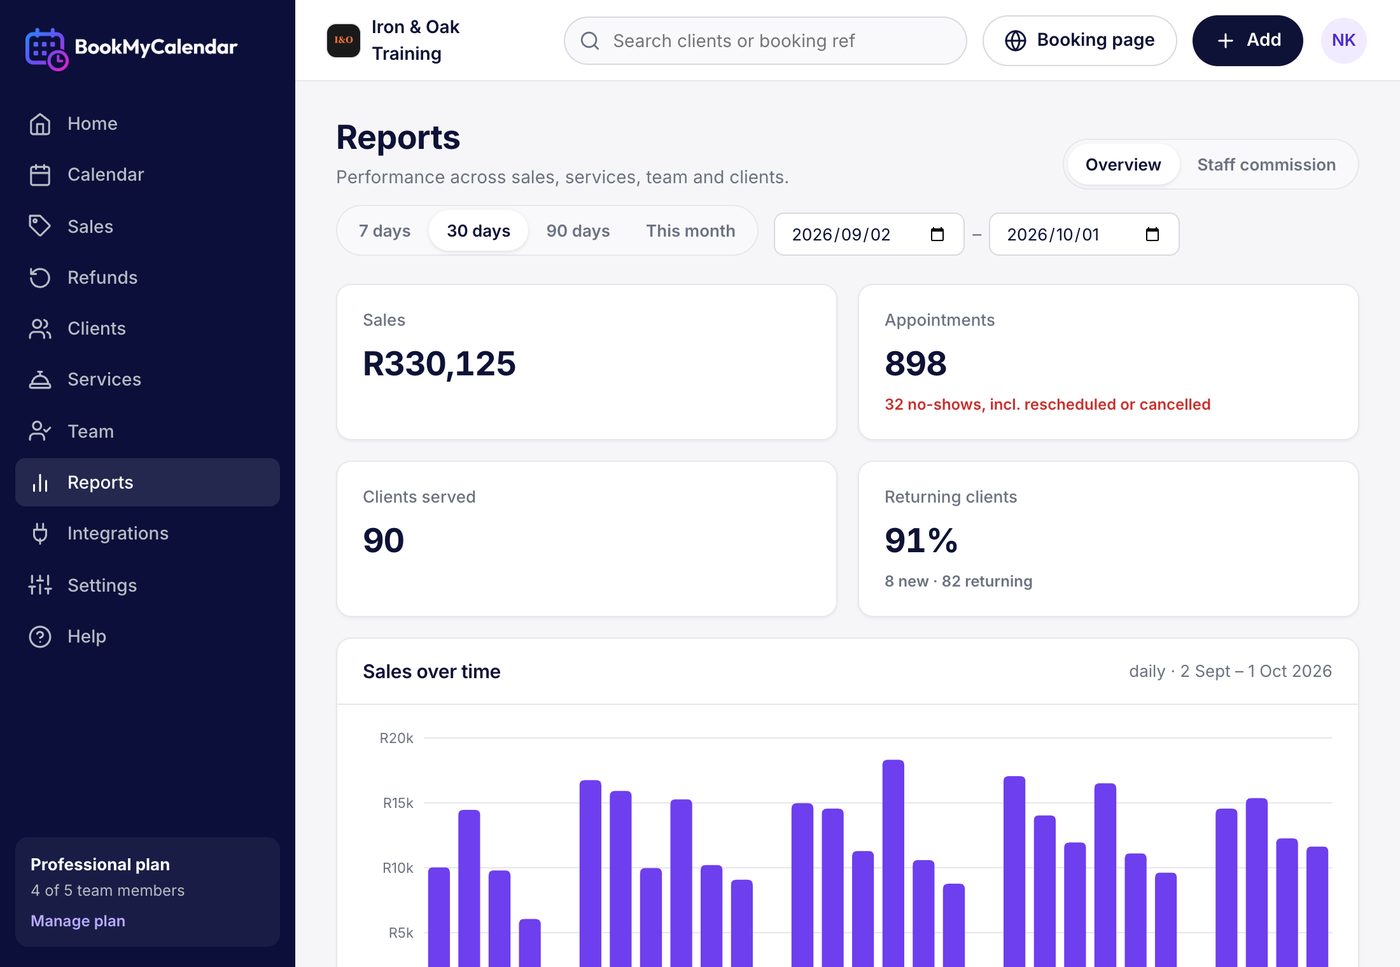1400x967 pixels.
Task: Click the Refunds circular arrow icon
Action: tap(40, 277)
